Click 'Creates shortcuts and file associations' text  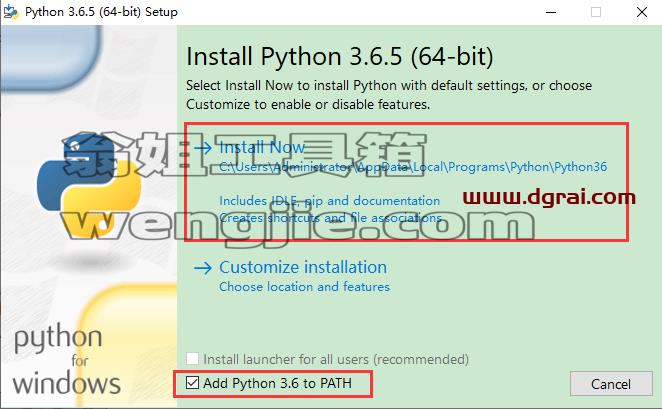331,218
